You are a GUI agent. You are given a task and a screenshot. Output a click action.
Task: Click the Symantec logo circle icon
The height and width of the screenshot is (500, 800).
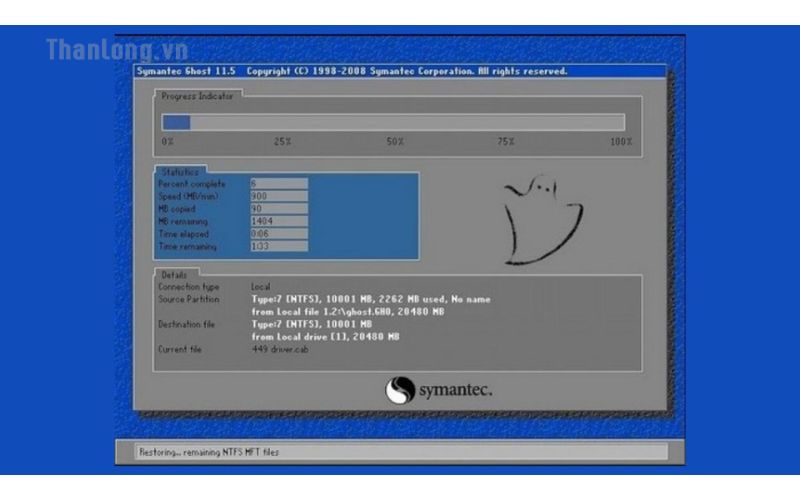coord(399,390)
